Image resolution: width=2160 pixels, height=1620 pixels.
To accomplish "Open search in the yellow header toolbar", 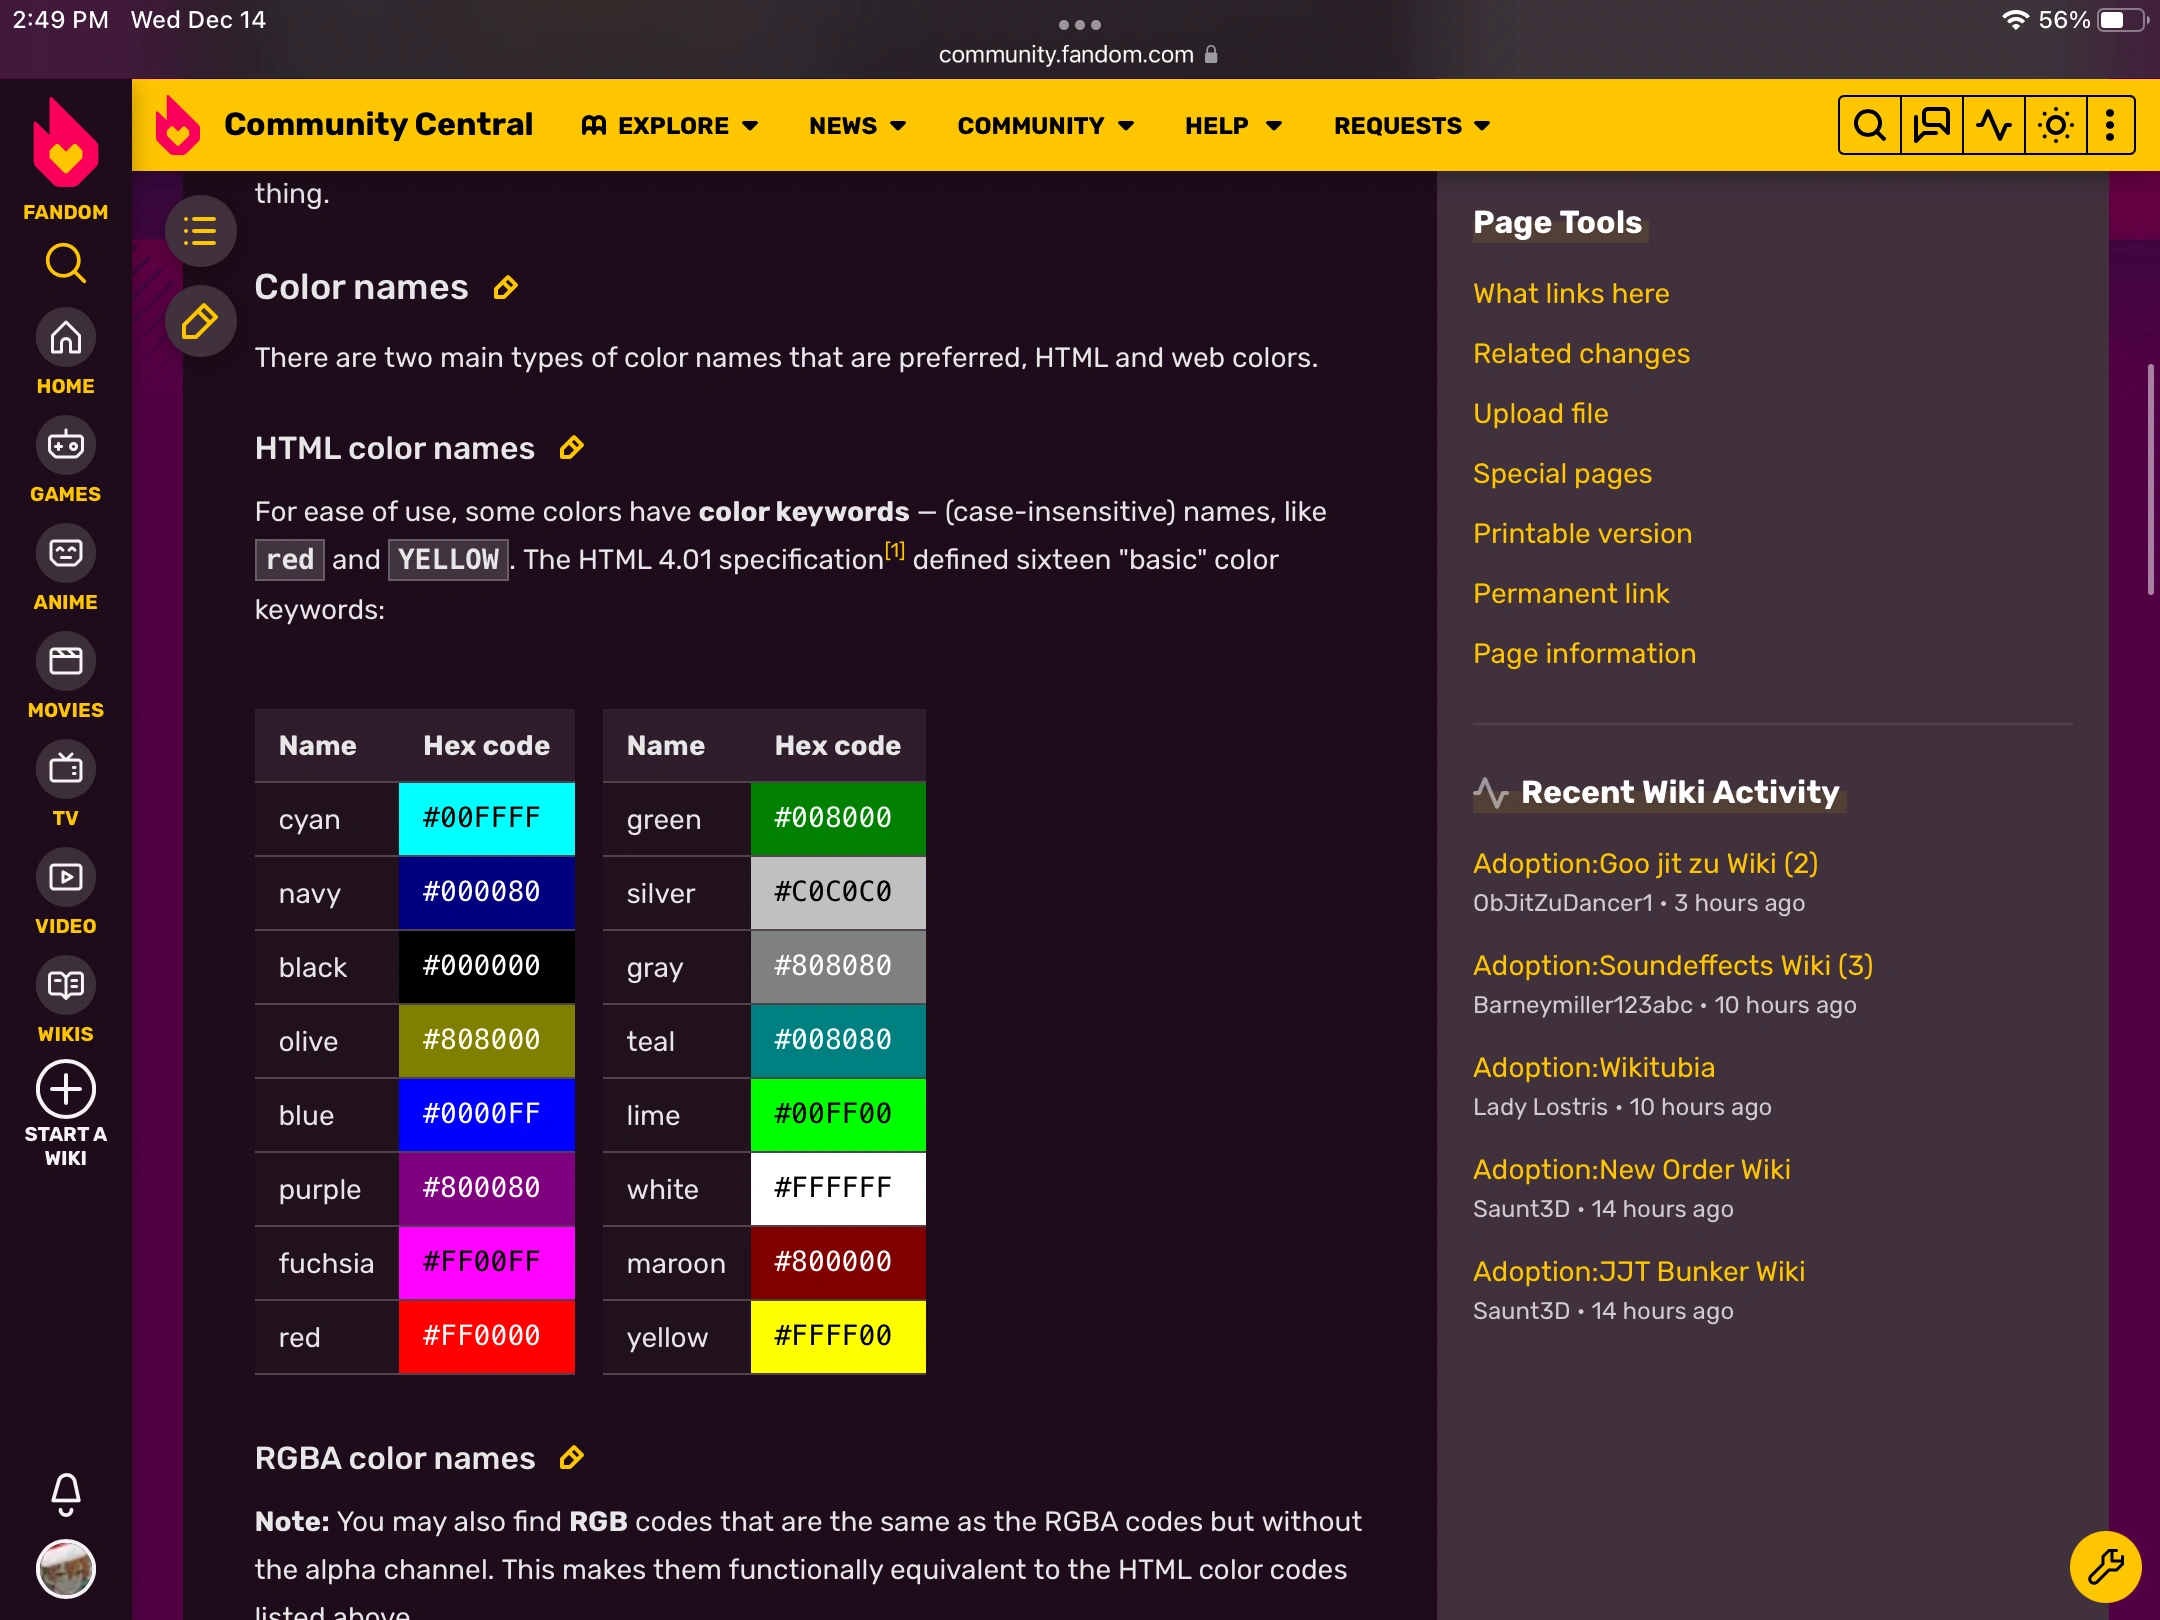I will 1869,125.
